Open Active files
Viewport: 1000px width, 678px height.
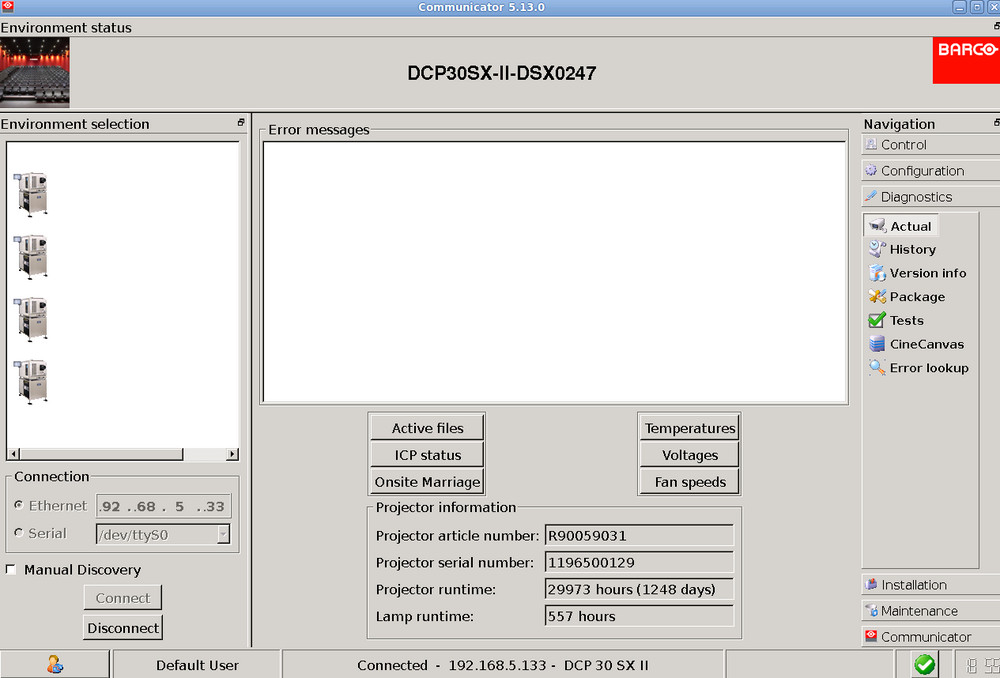tap(427, 428)
